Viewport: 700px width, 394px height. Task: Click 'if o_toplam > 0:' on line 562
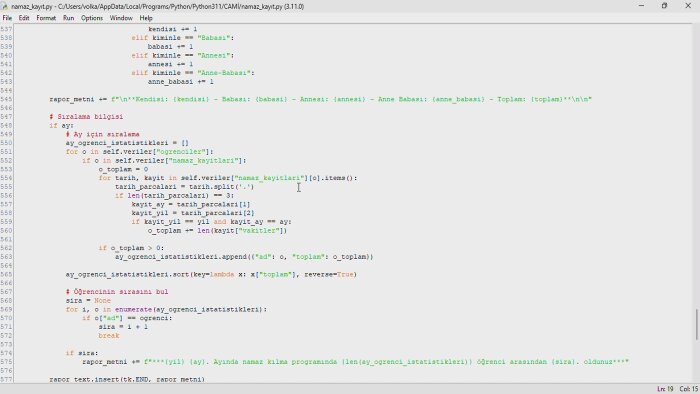click(131, 248)
